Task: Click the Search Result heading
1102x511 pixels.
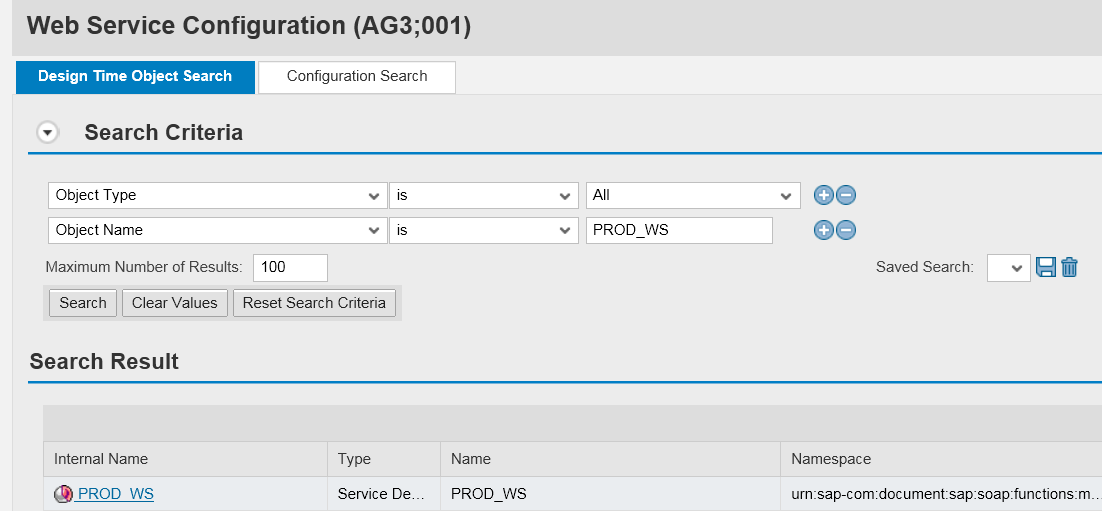Action: 104,361
